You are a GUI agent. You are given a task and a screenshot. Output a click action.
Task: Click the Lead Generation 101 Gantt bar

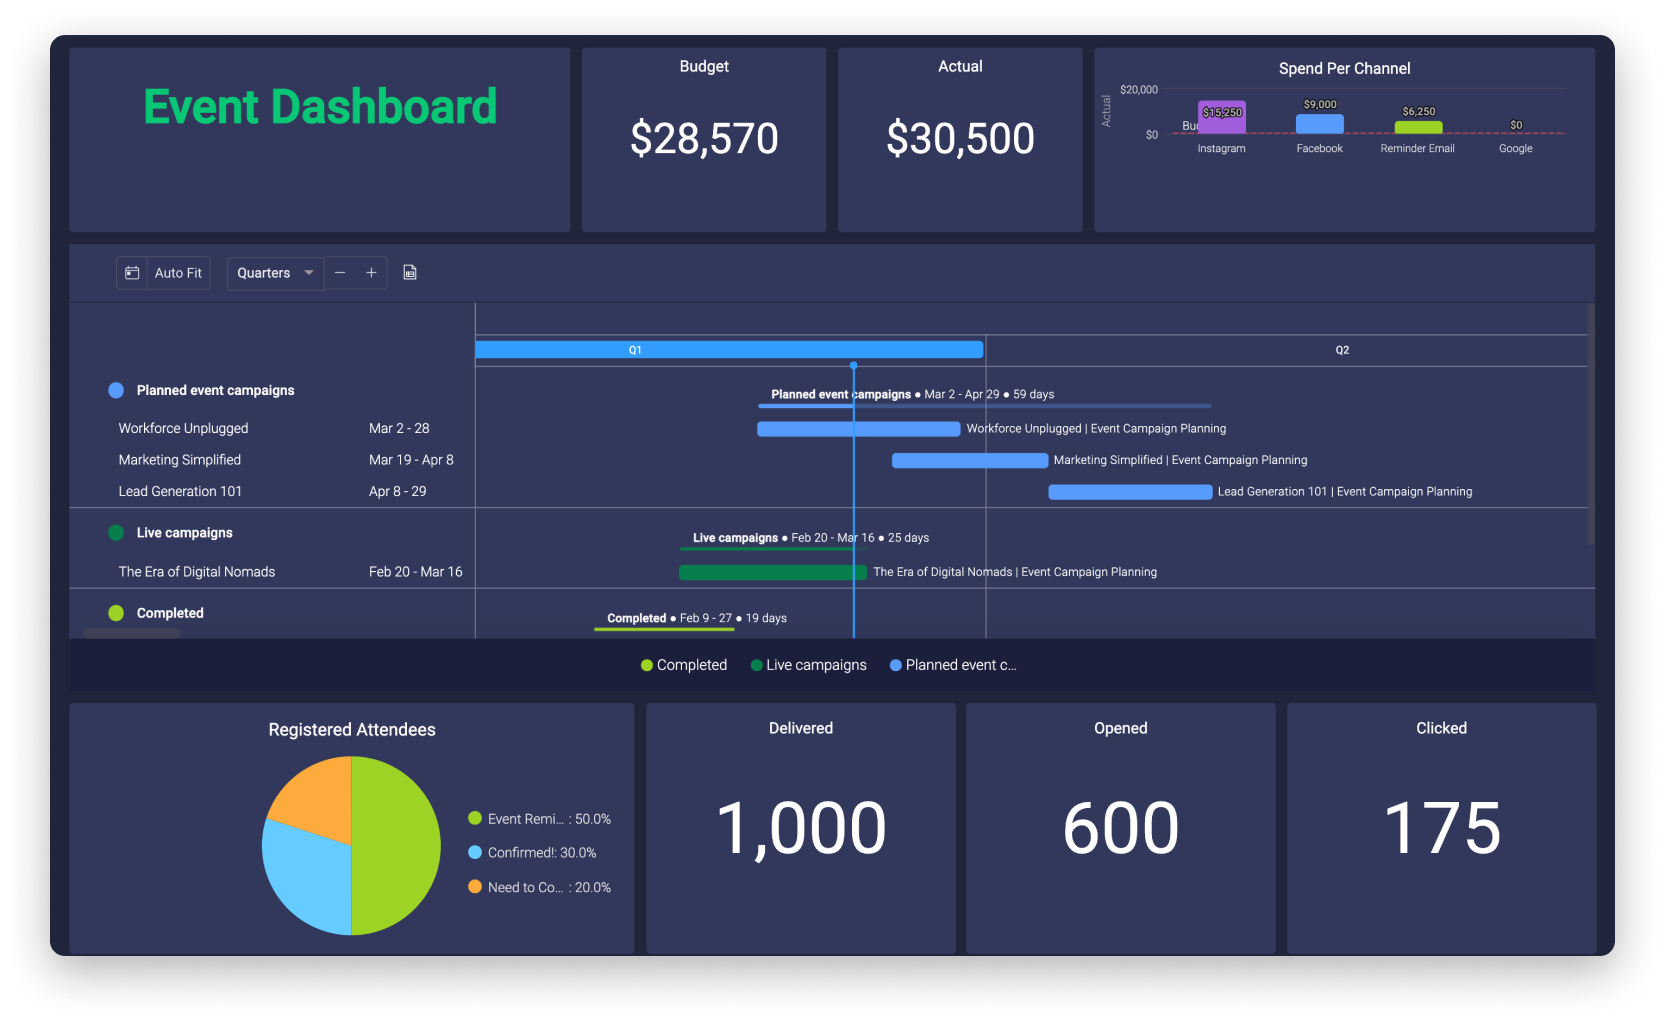point(1130,492)
